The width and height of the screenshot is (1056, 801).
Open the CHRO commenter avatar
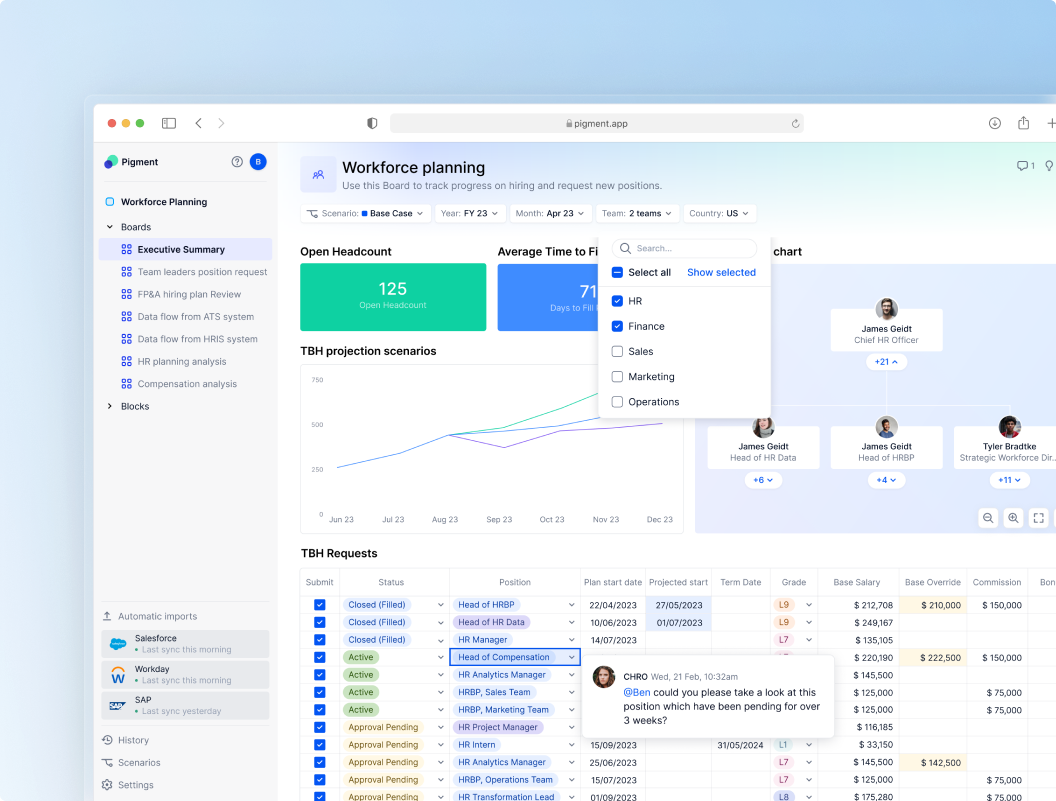[x=603, y=676]
